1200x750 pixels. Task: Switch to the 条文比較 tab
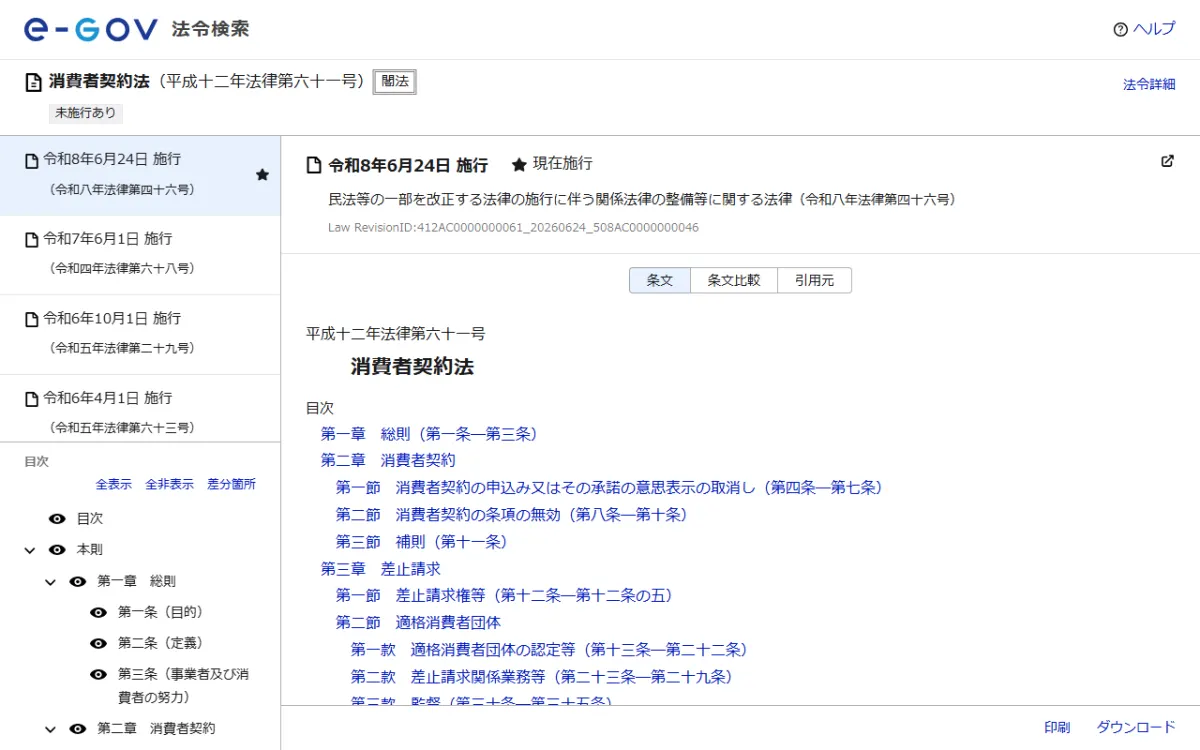pos(734,281)
